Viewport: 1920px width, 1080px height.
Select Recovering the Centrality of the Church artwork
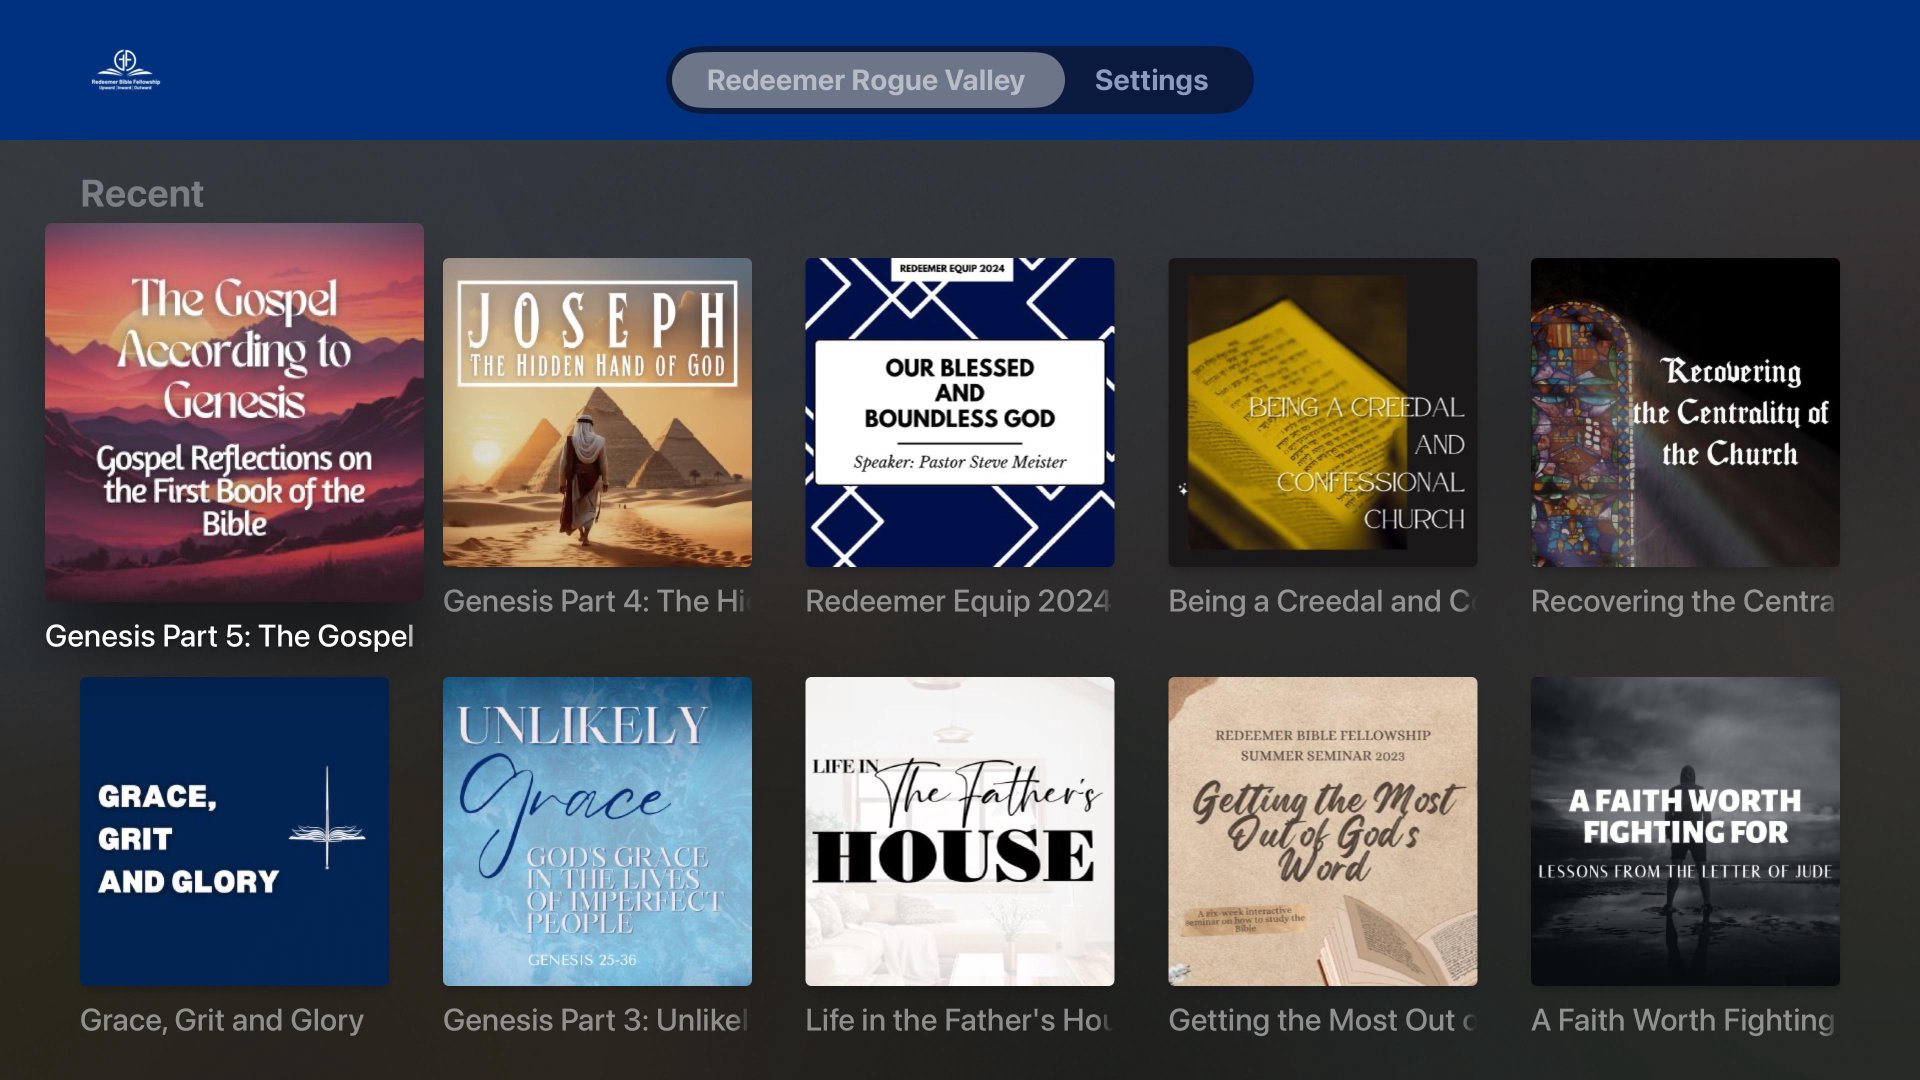click(x=1685, y=412)
